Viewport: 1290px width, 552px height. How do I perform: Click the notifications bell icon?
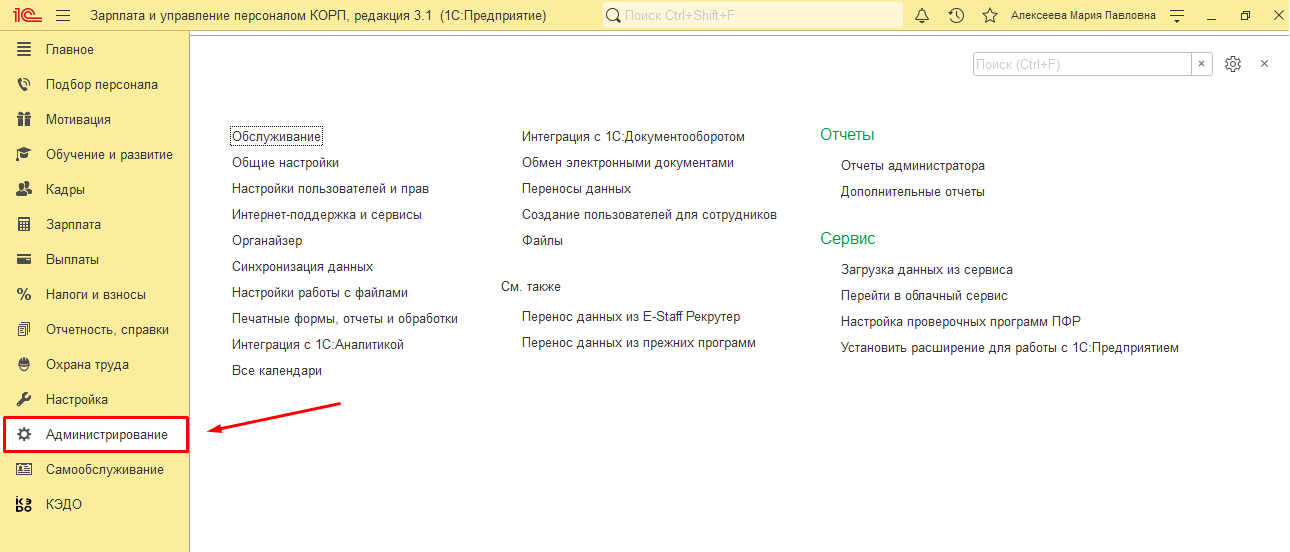922,15
